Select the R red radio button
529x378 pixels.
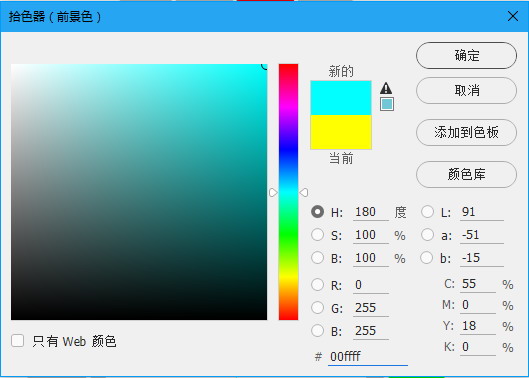click(x=317, y=285)
